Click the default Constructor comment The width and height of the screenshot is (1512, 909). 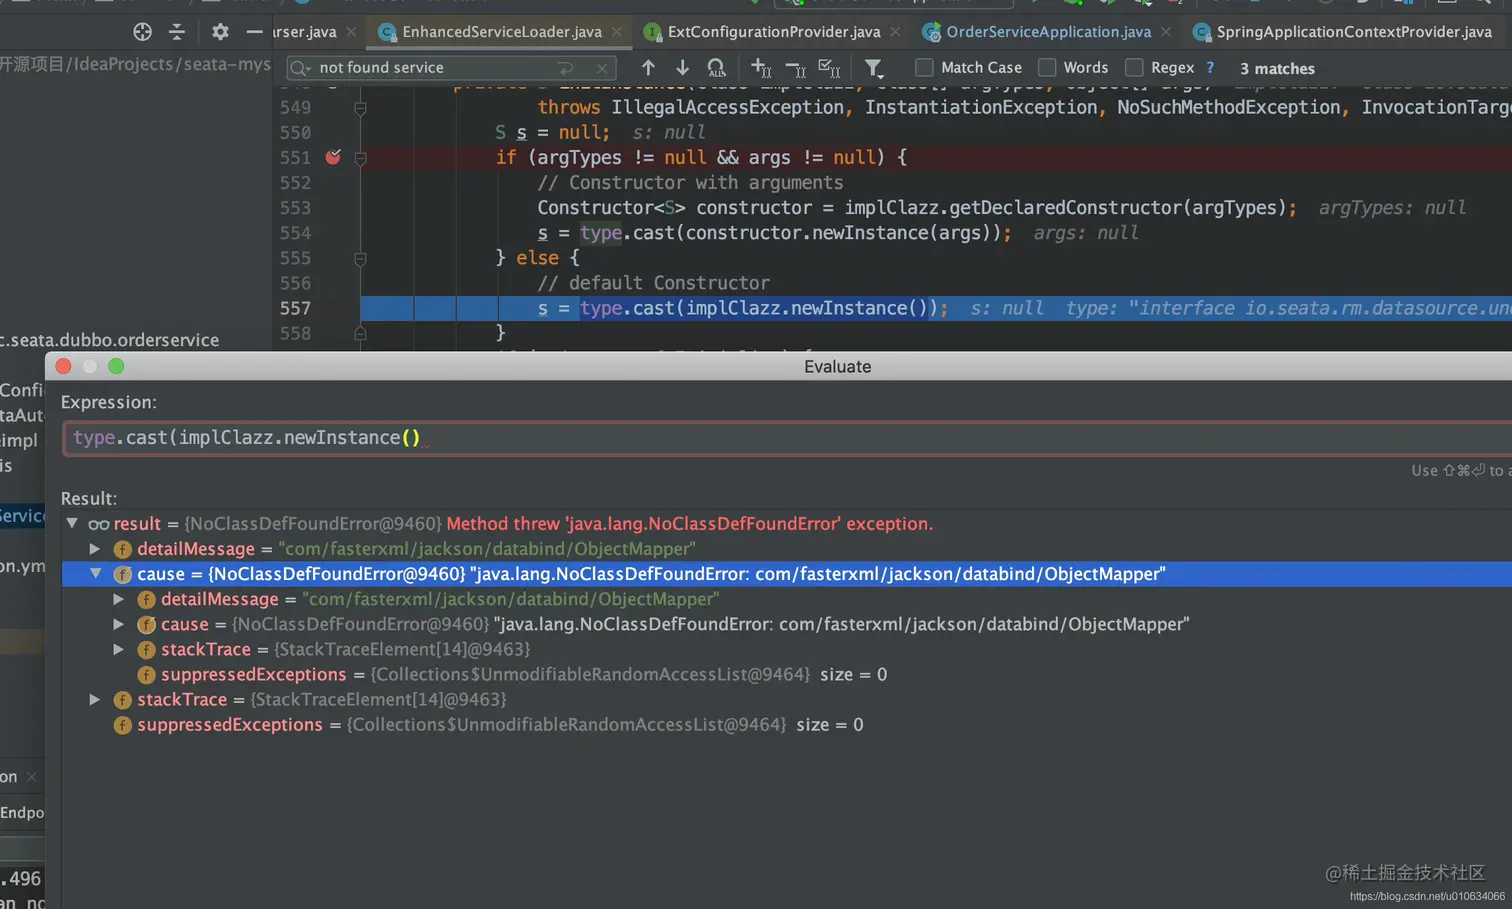click(654, 283)
